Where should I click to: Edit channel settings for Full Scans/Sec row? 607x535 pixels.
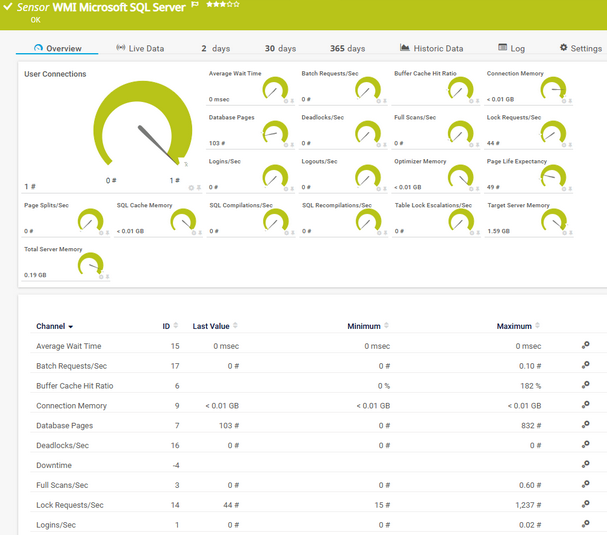(x=585, y=484)
